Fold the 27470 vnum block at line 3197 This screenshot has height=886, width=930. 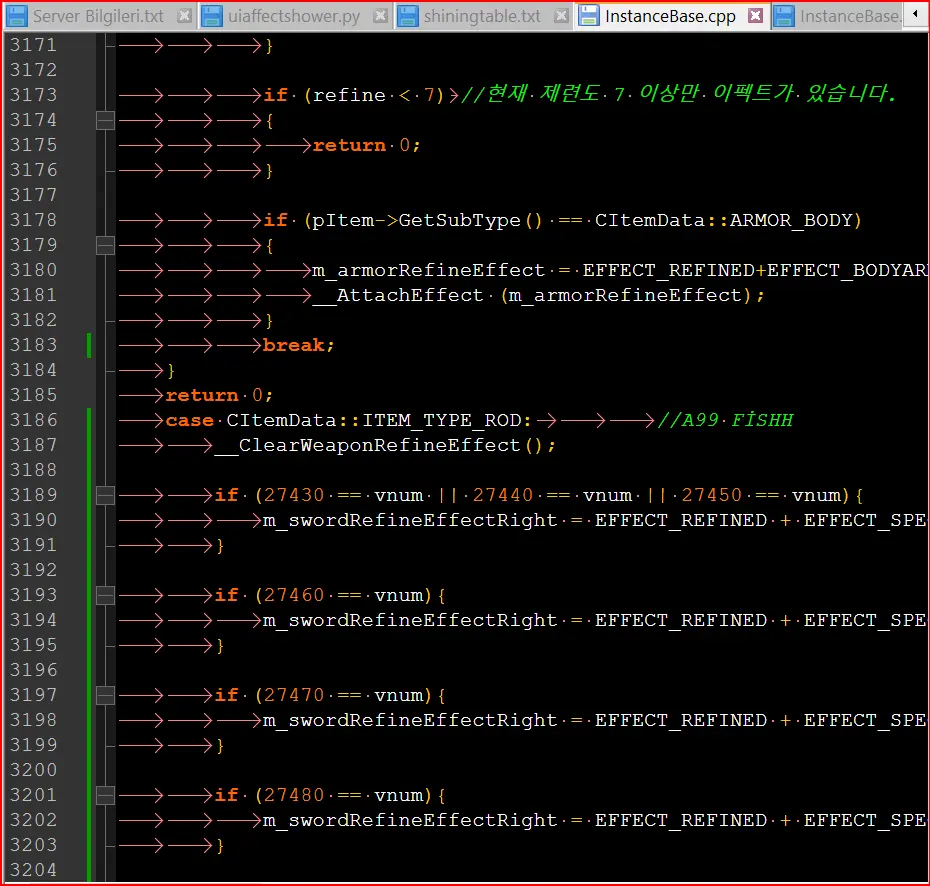pyautogui.click(x=105, y=695)
